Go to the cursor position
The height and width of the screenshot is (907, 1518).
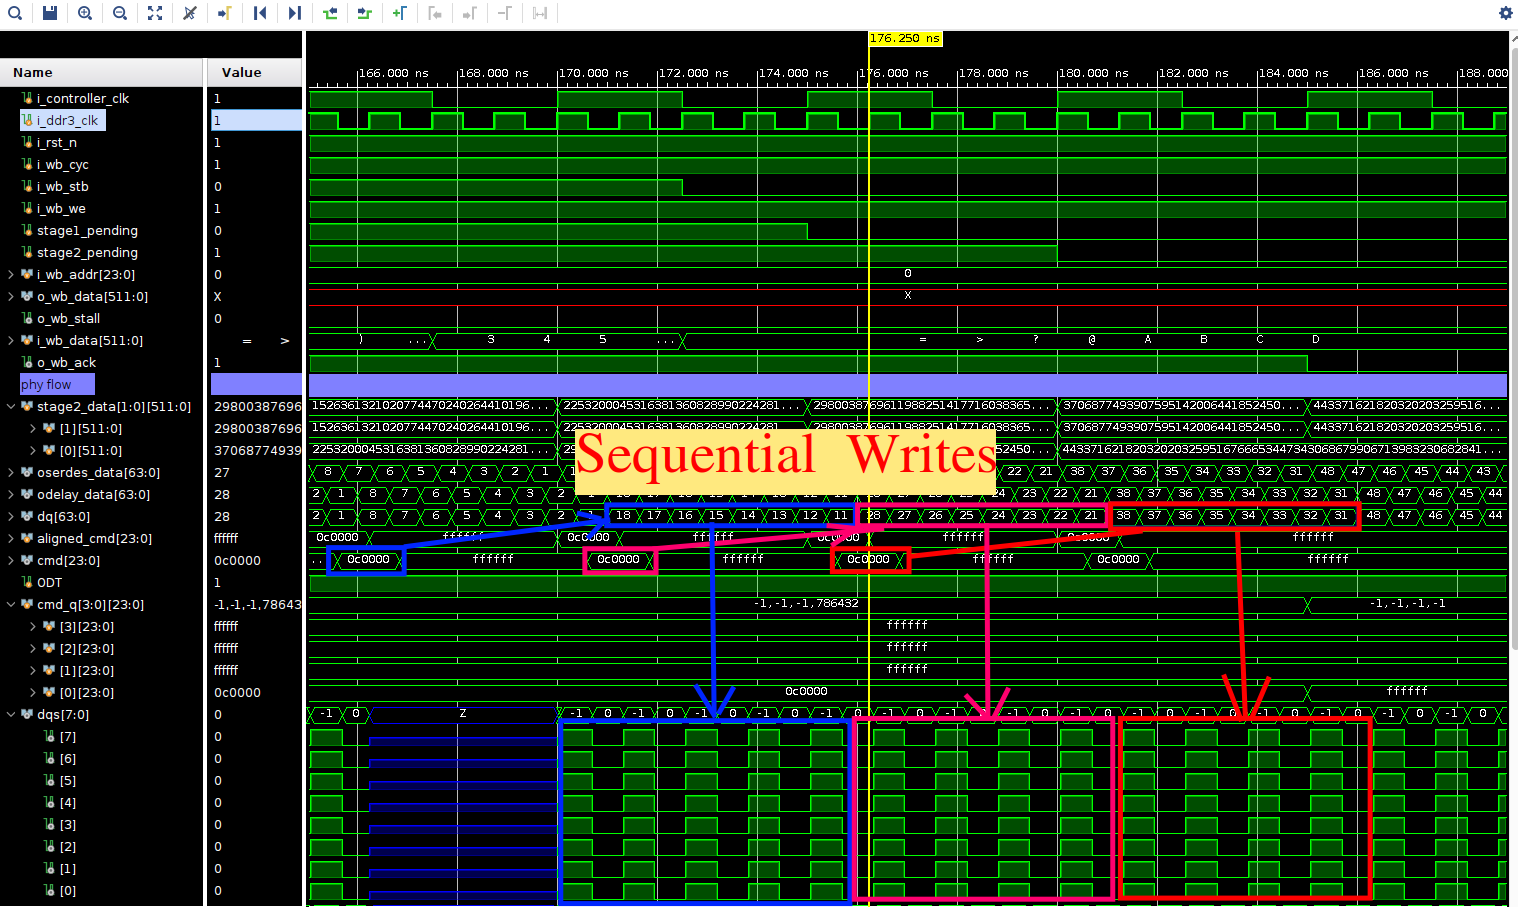225,13
